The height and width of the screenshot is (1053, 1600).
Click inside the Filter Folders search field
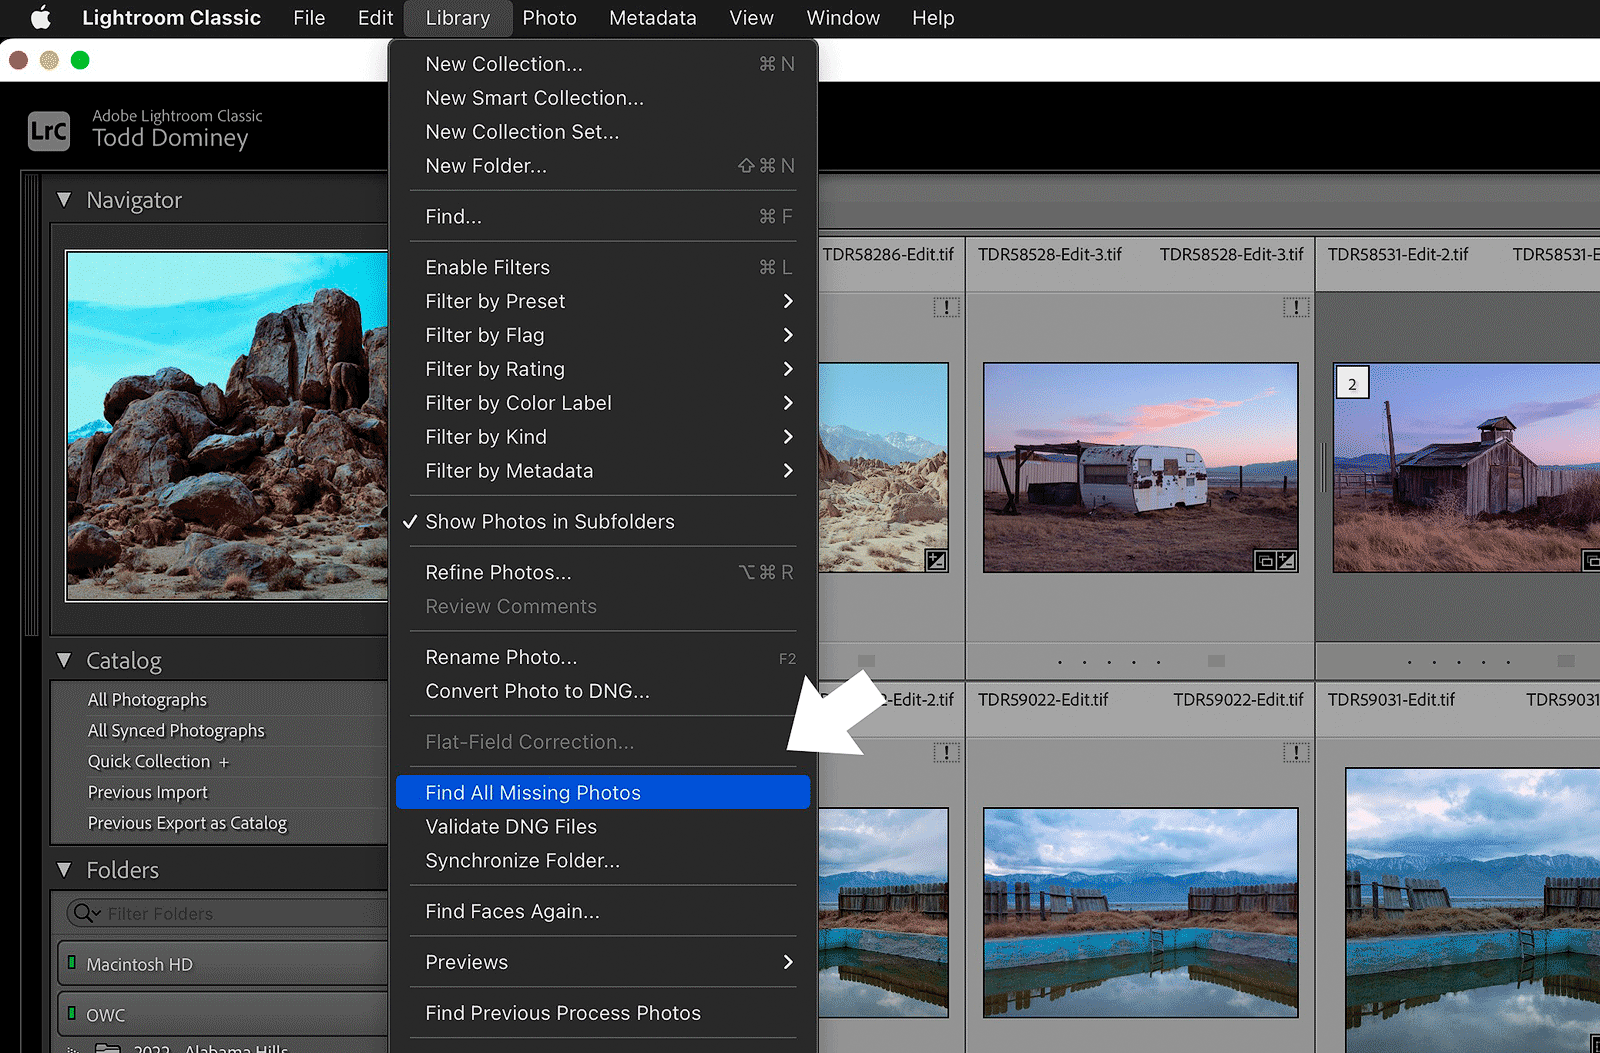[180, 913]
